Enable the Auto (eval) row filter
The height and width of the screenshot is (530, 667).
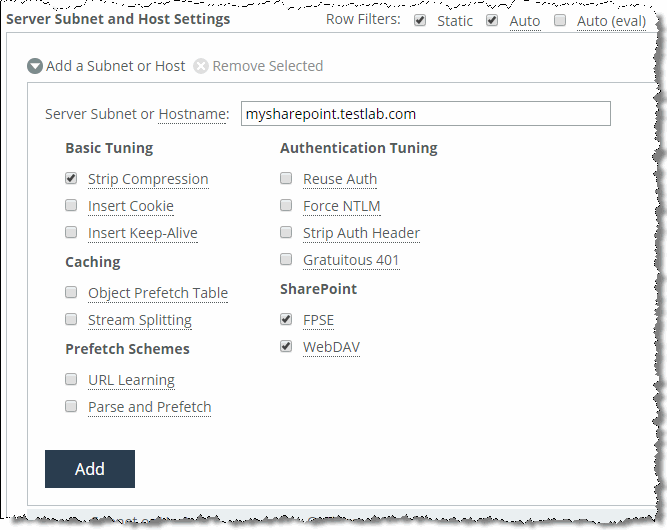[560, 20]
